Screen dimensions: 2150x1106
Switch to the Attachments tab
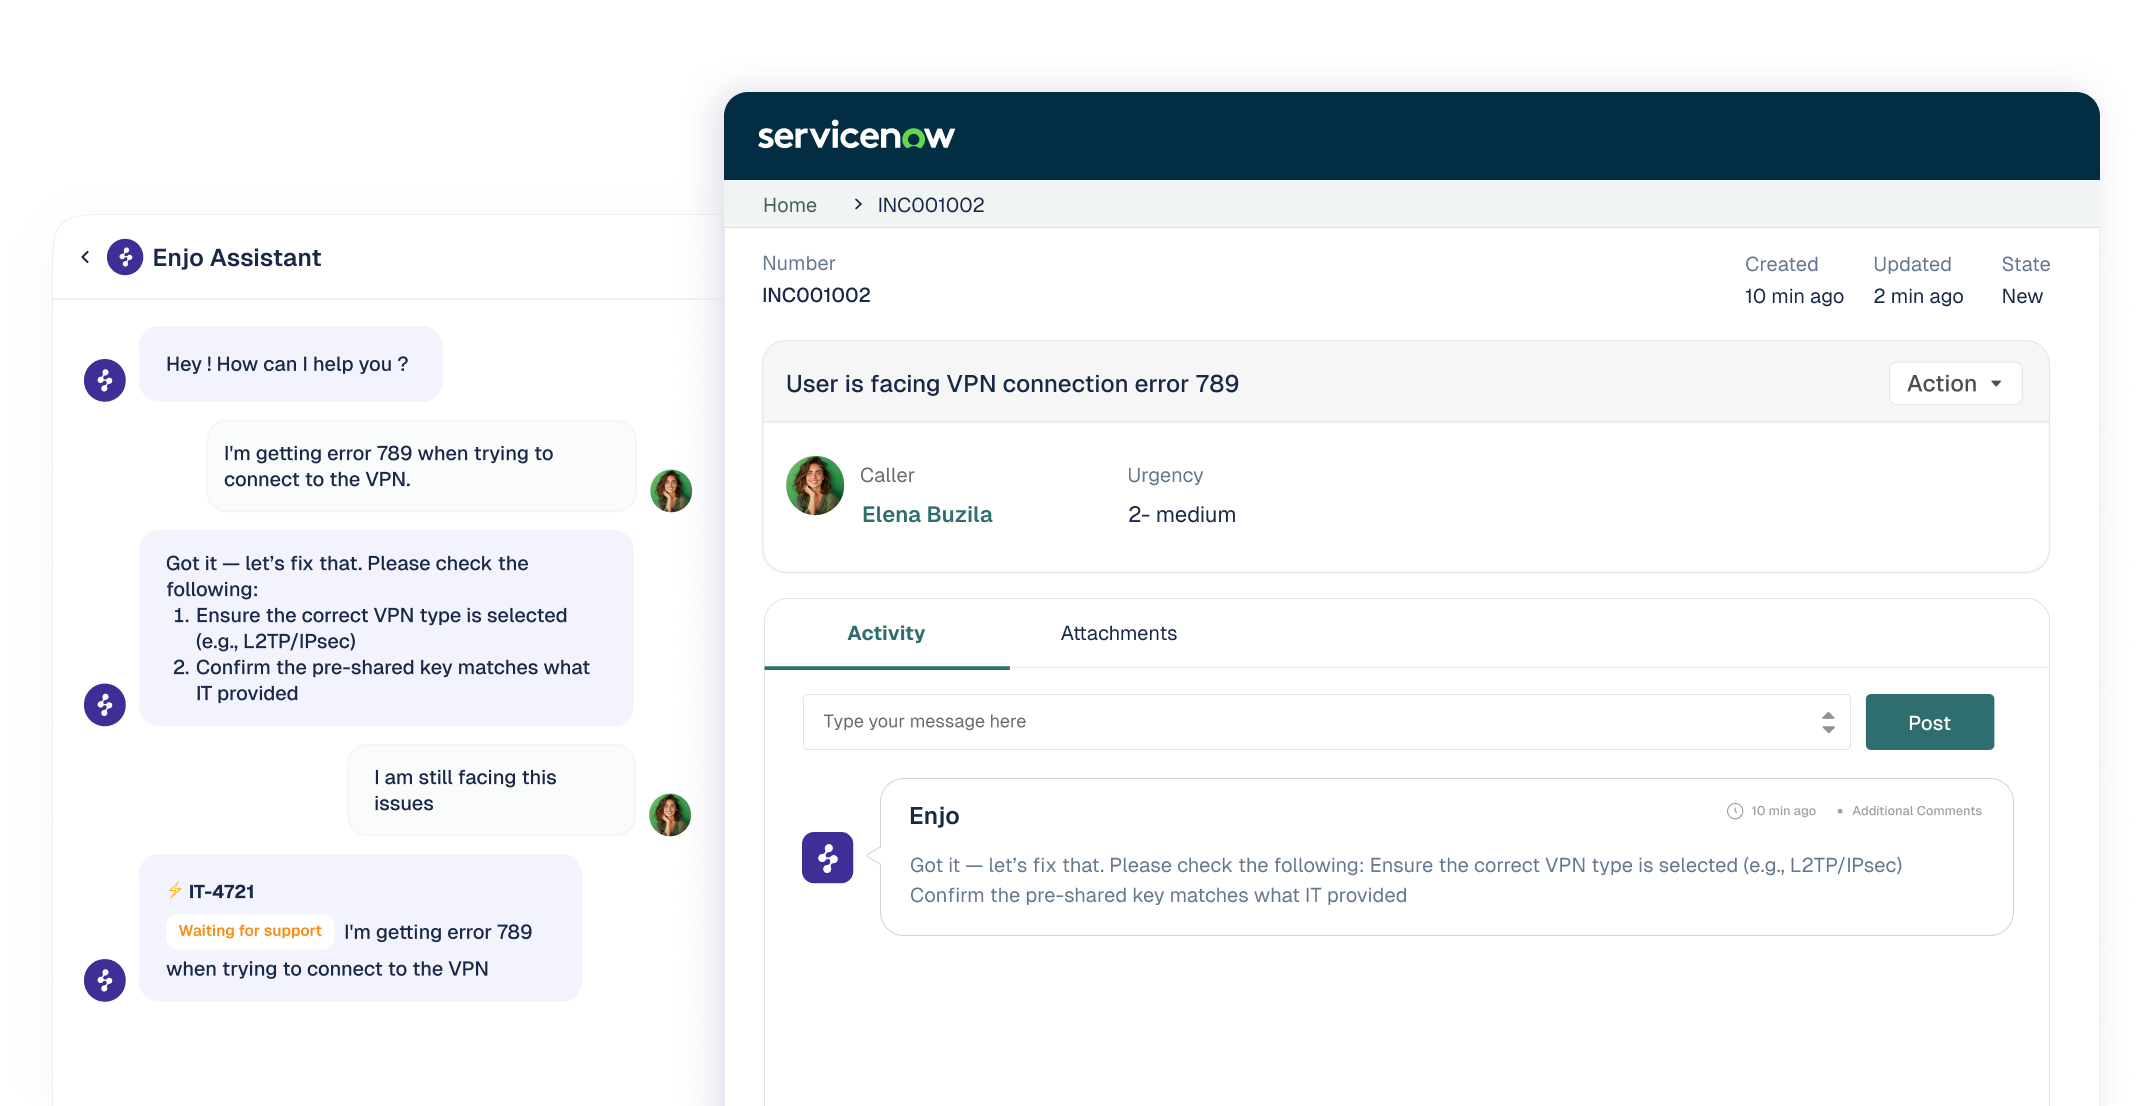[1119, 633]
